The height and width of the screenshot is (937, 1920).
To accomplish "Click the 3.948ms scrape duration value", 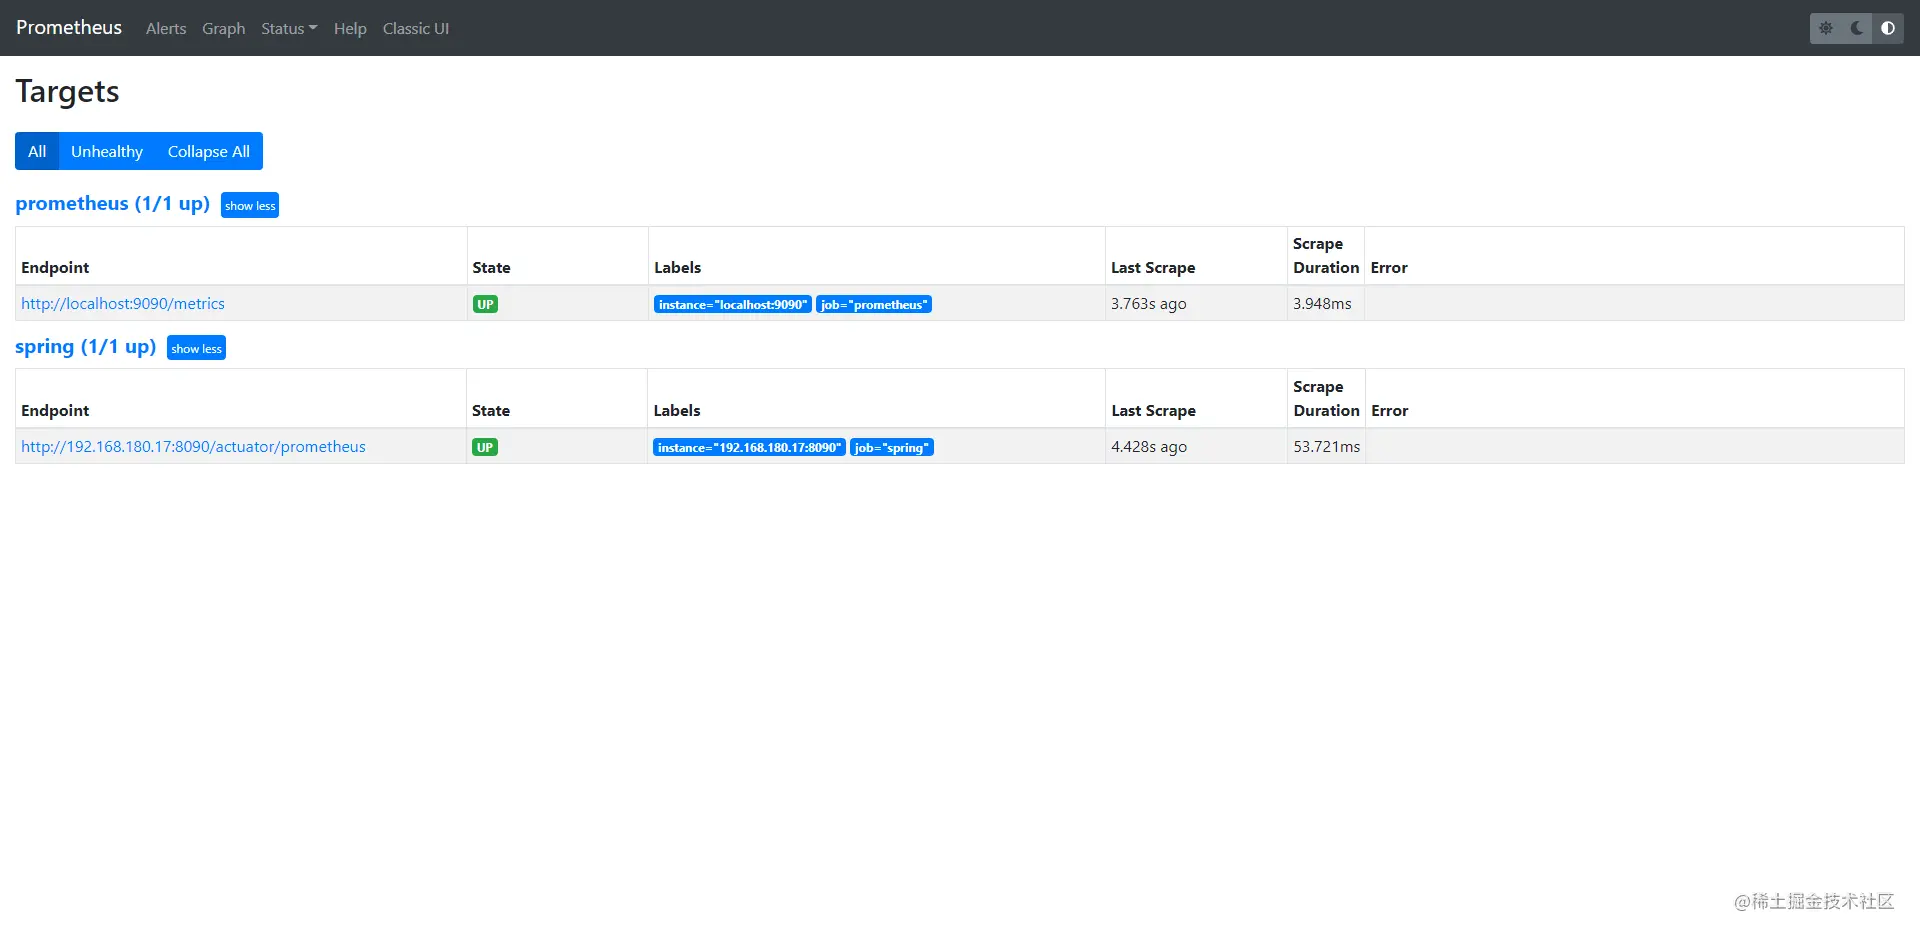I will point(1322,303).
